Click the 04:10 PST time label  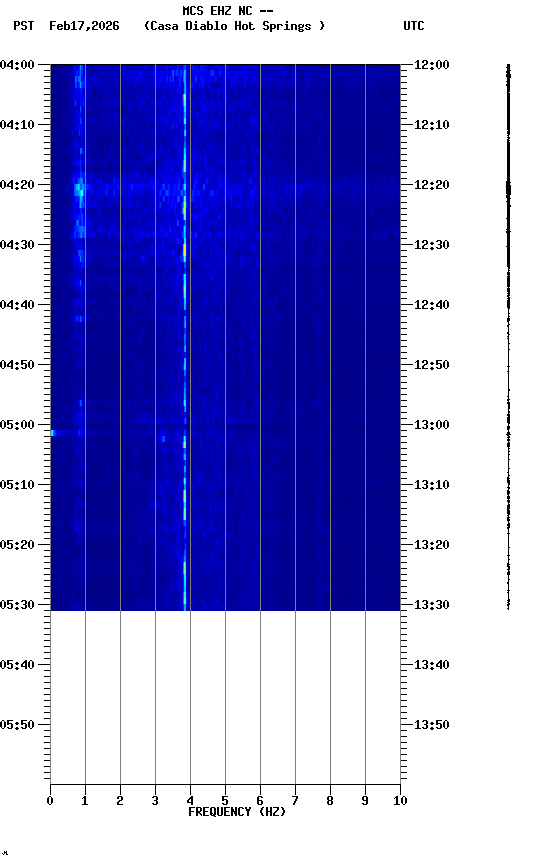point(17,125)
